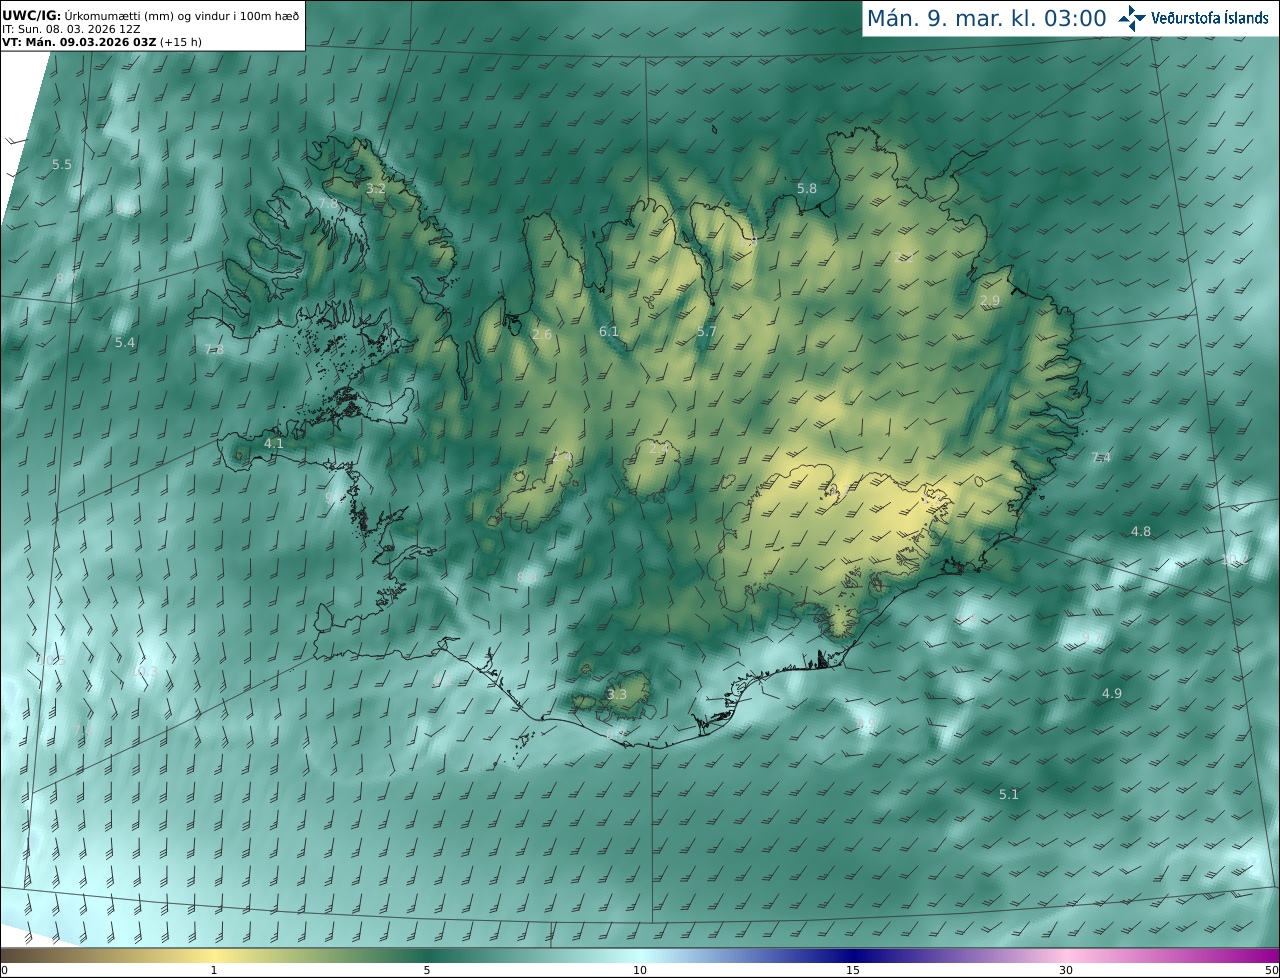1280x978 pixels.
Task: Click the 30 tick on the color scale
Action: [x=1066, y=970]
